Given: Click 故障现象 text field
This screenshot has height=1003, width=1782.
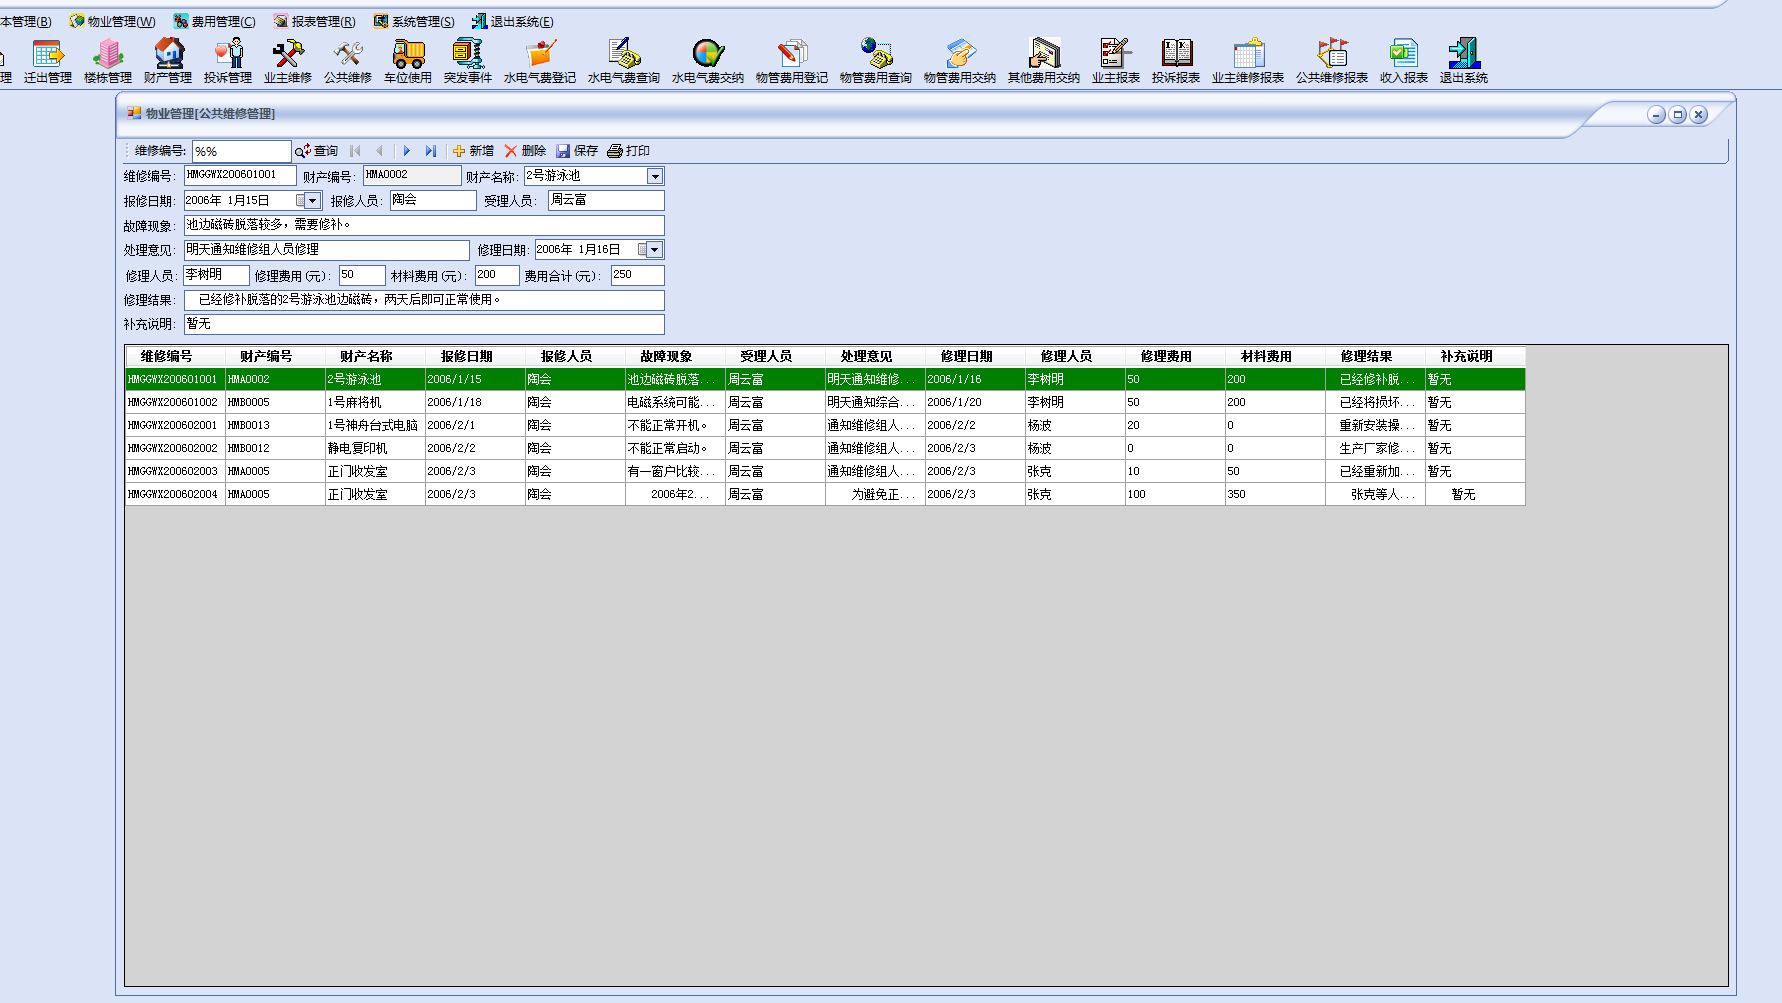Looking at the screenshot, I should 424,225.
